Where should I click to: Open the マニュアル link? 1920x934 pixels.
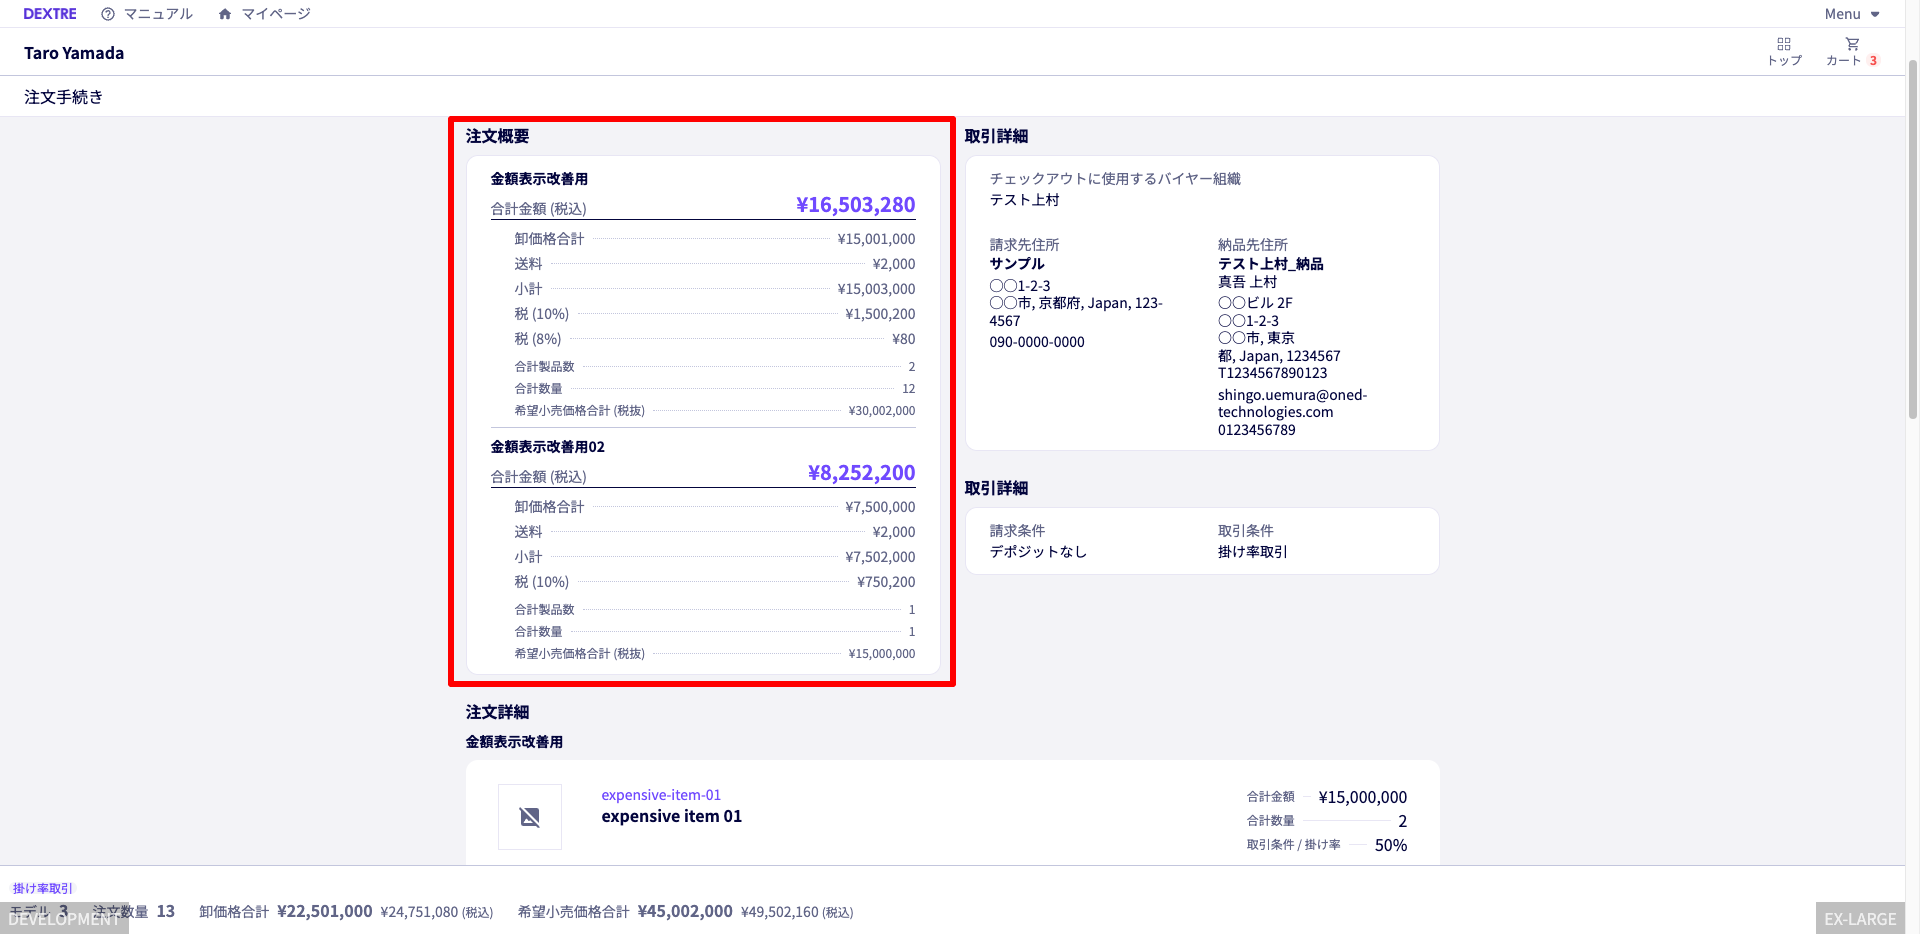pos(158,14)
